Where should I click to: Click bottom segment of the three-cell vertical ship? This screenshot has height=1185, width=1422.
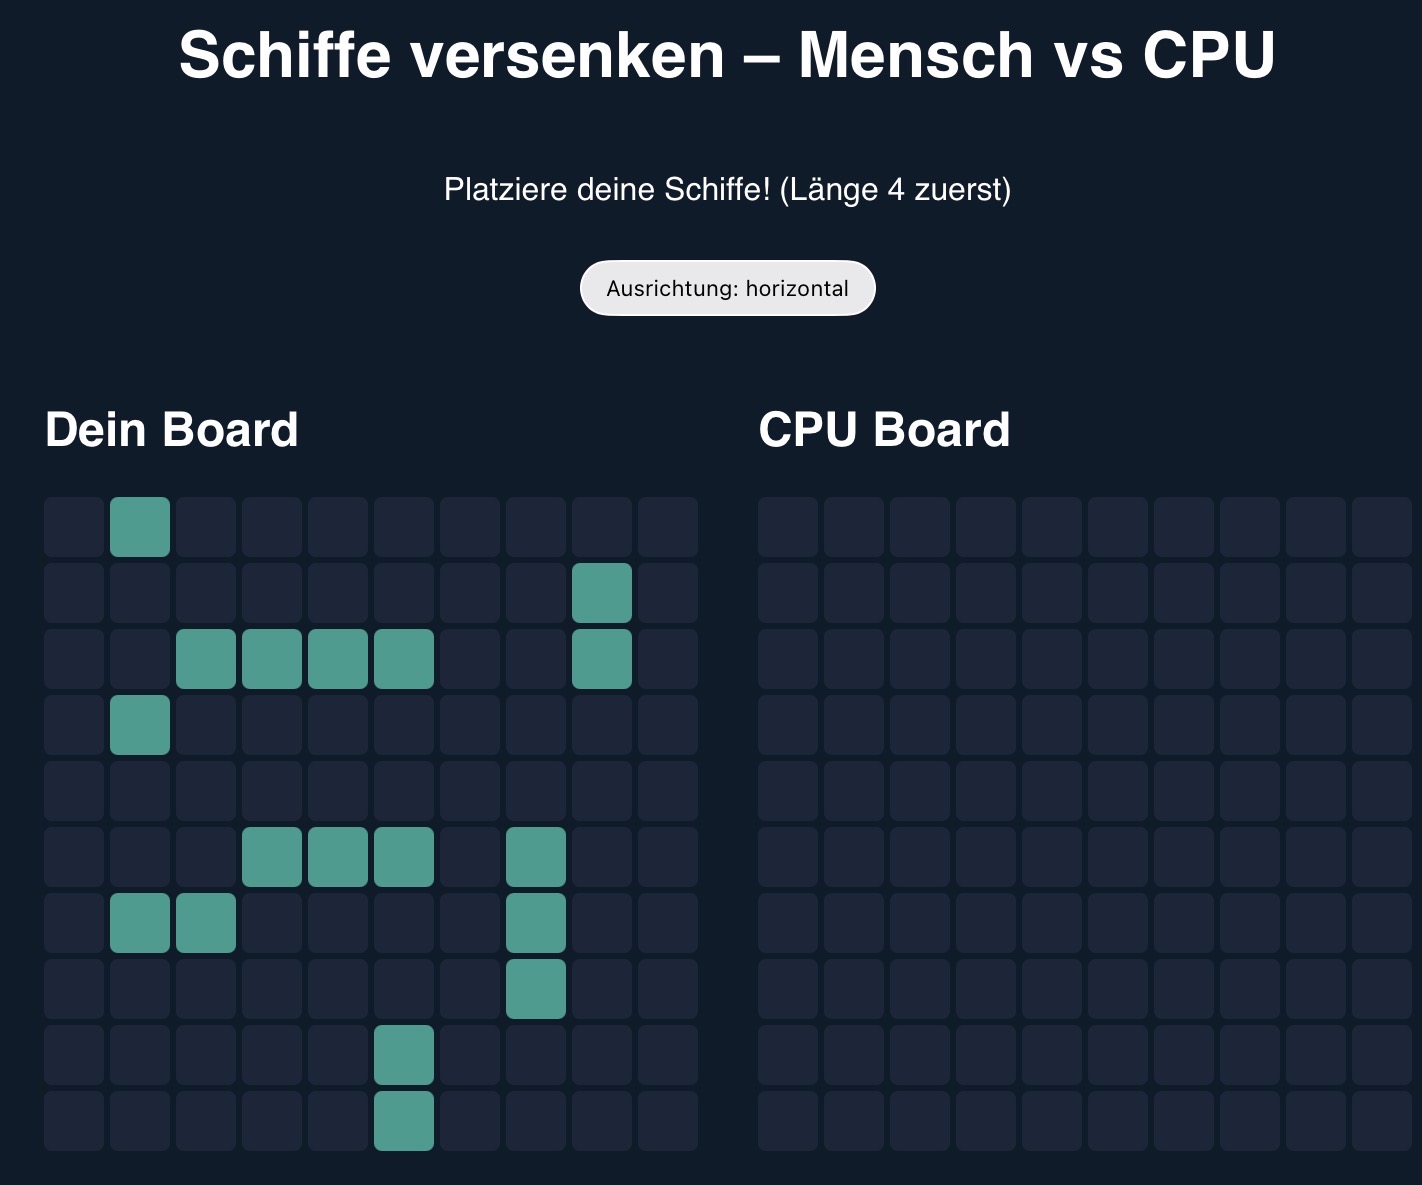pyautogui.click(x=536, y=989)
